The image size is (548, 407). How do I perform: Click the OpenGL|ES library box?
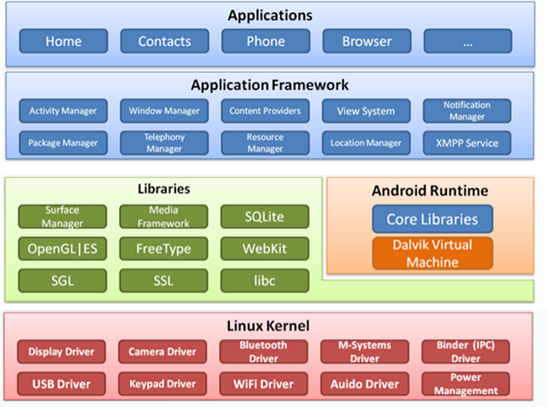(63, 249)
